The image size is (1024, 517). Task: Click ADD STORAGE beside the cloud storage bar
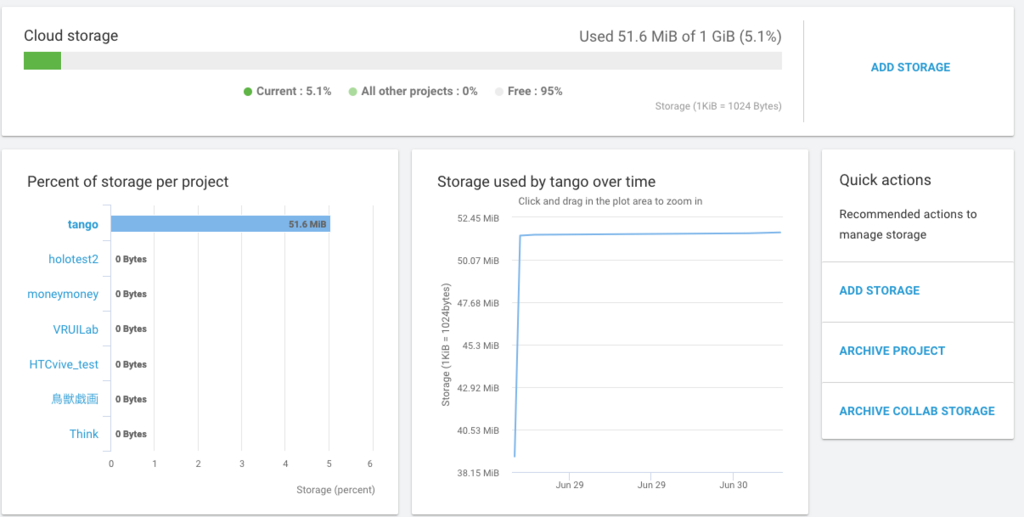click(910, 67)
